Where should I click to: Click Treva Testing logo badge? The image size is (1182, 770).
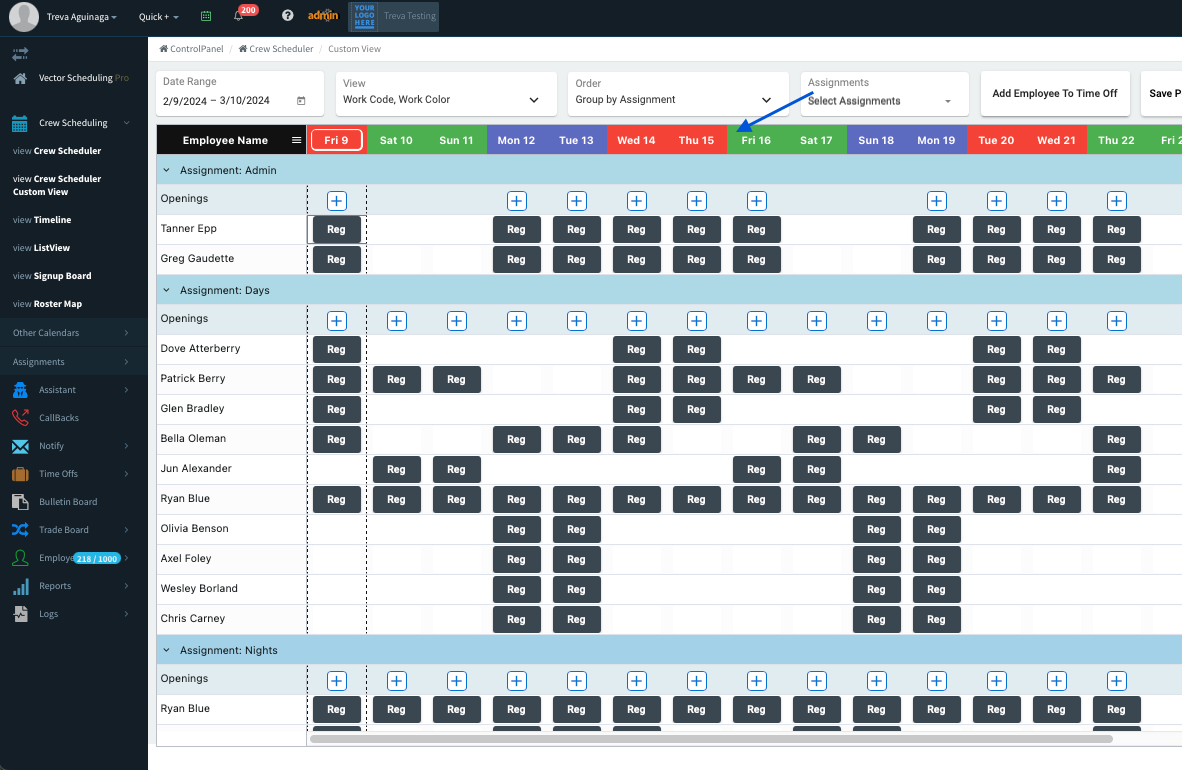click(x=393, y=16)
